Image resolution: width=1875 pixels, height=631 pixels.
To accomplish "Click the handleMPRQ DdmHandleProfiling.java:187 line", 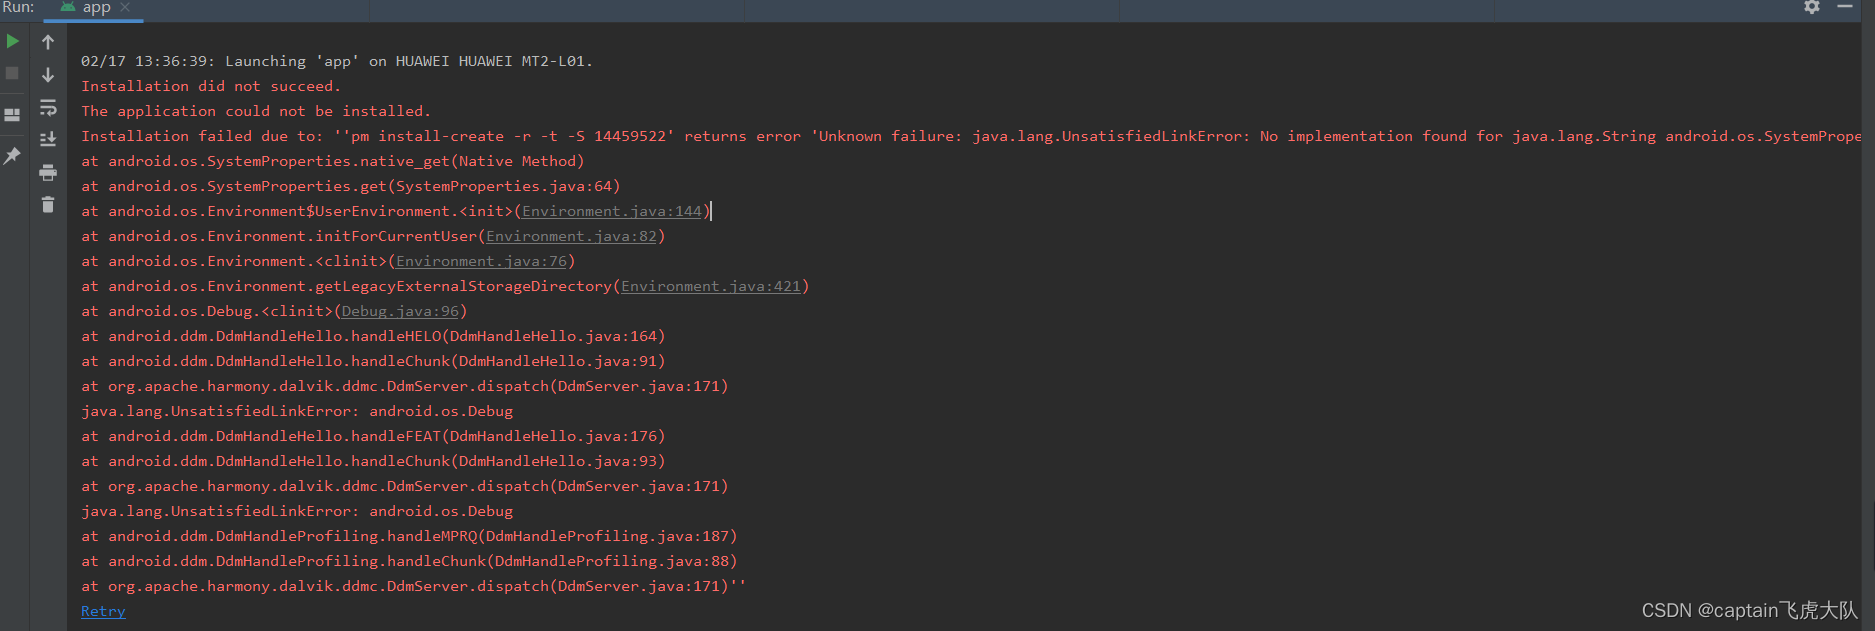I will click(x=409, y=536).
